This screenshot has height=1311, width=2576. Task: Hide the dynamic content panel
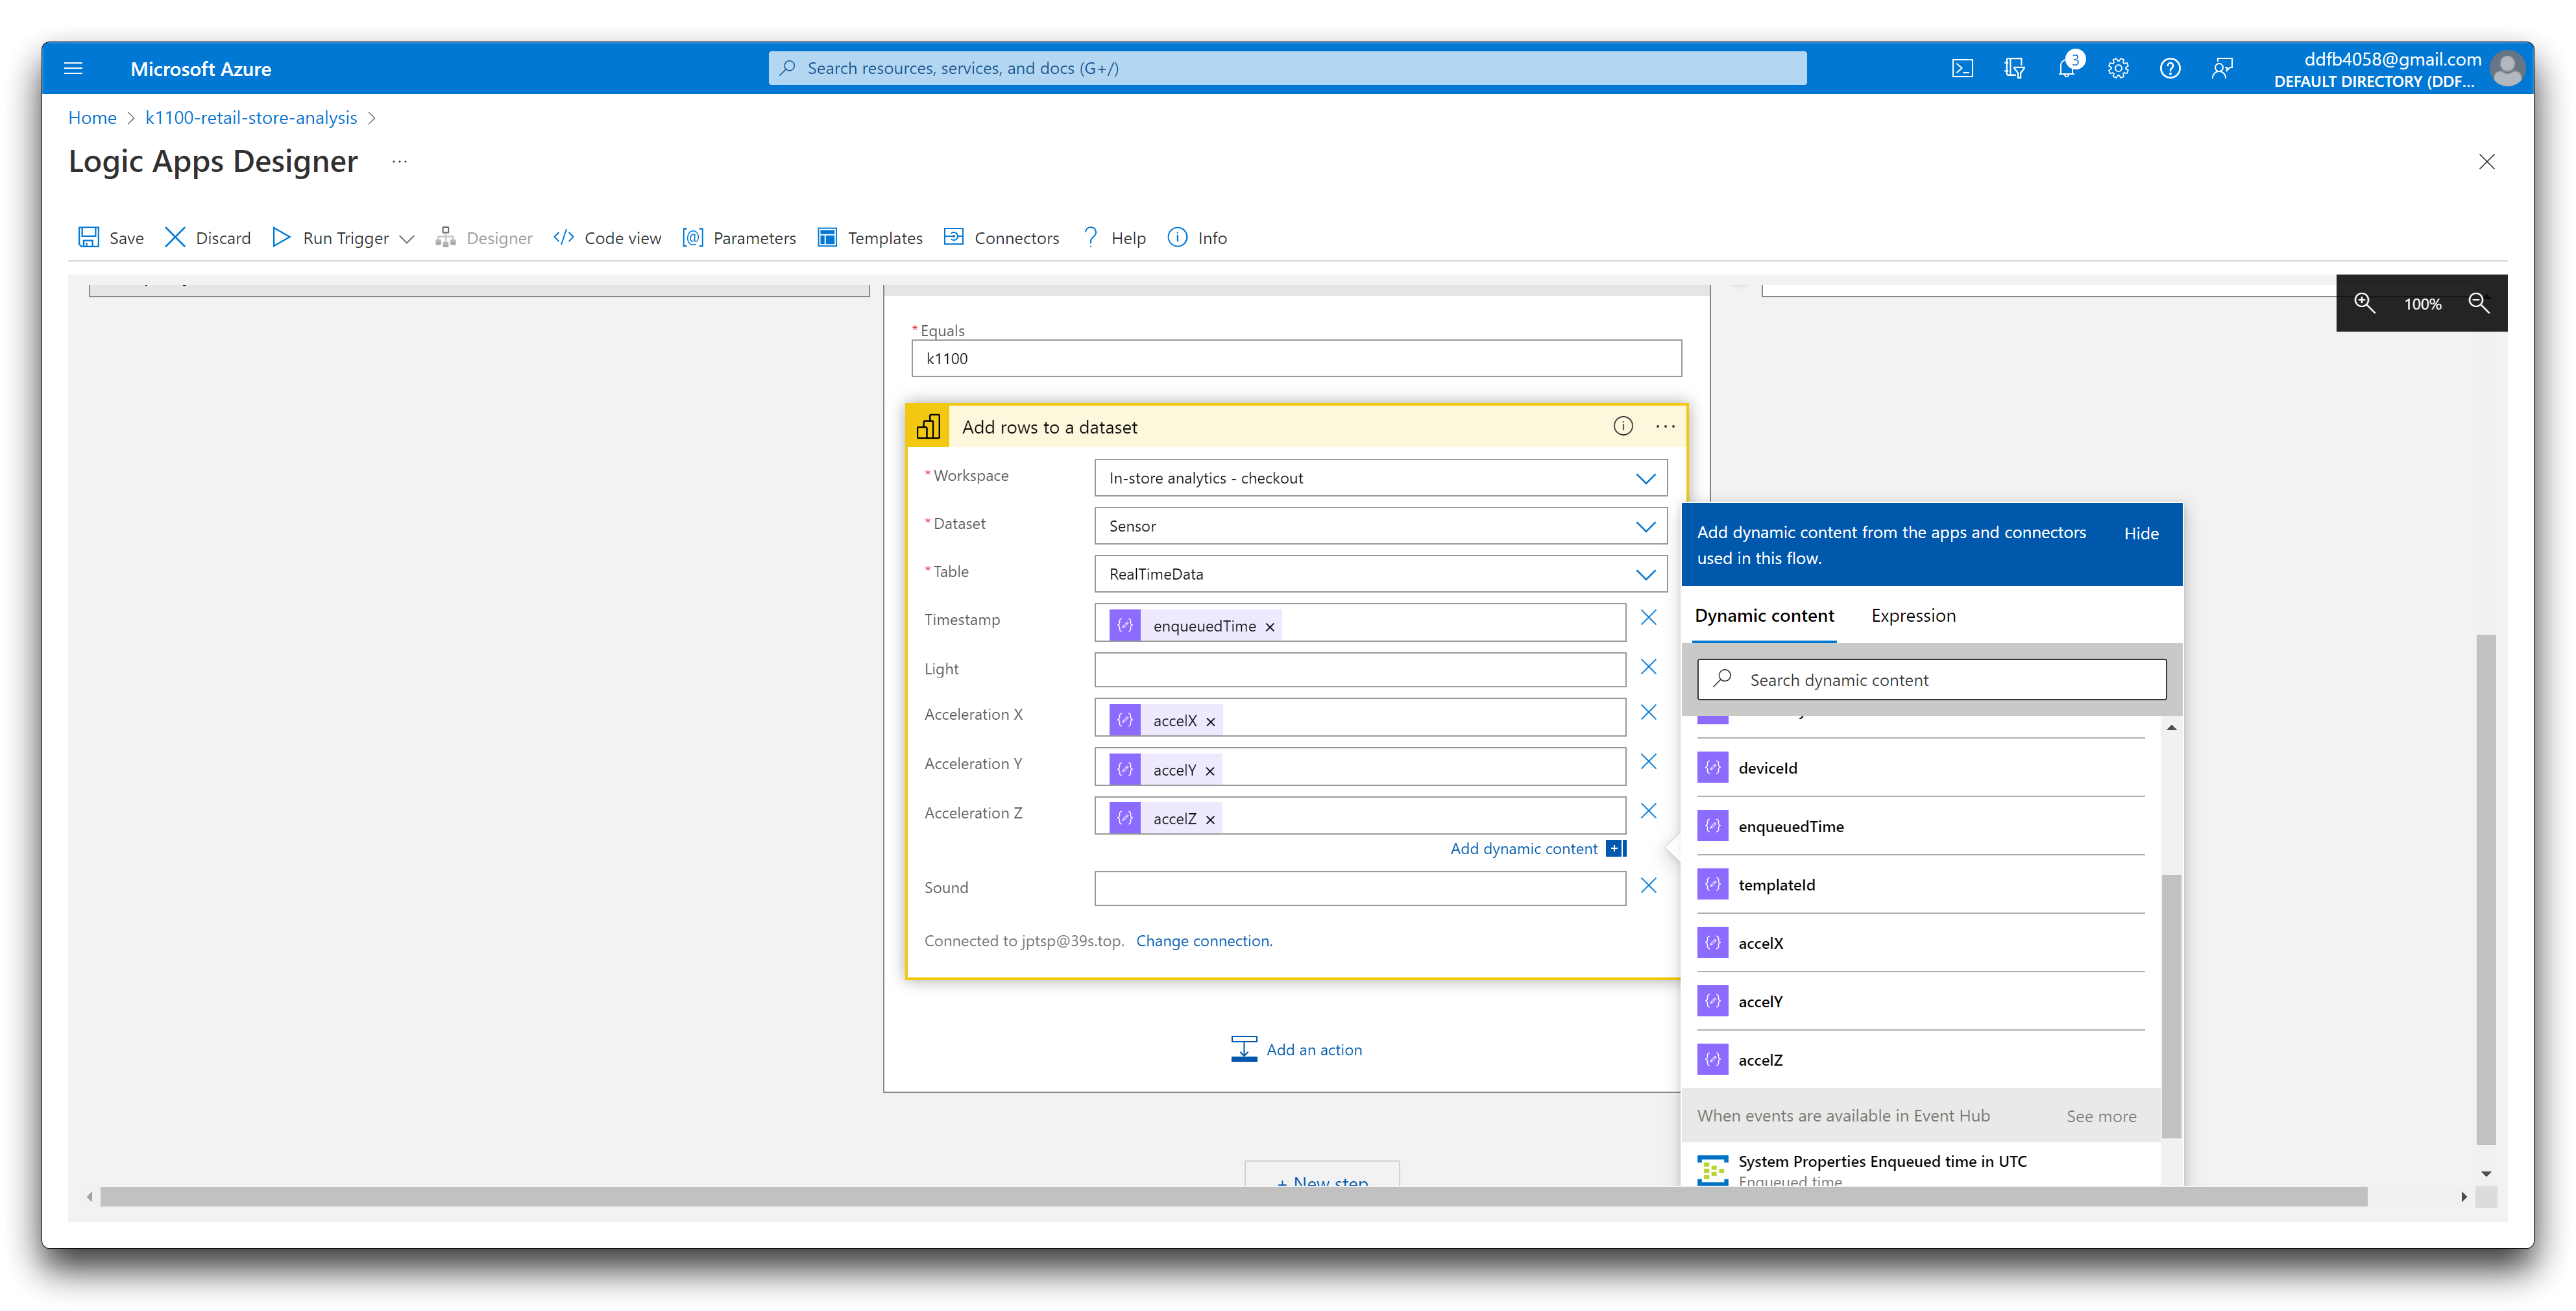(2140, 533)
